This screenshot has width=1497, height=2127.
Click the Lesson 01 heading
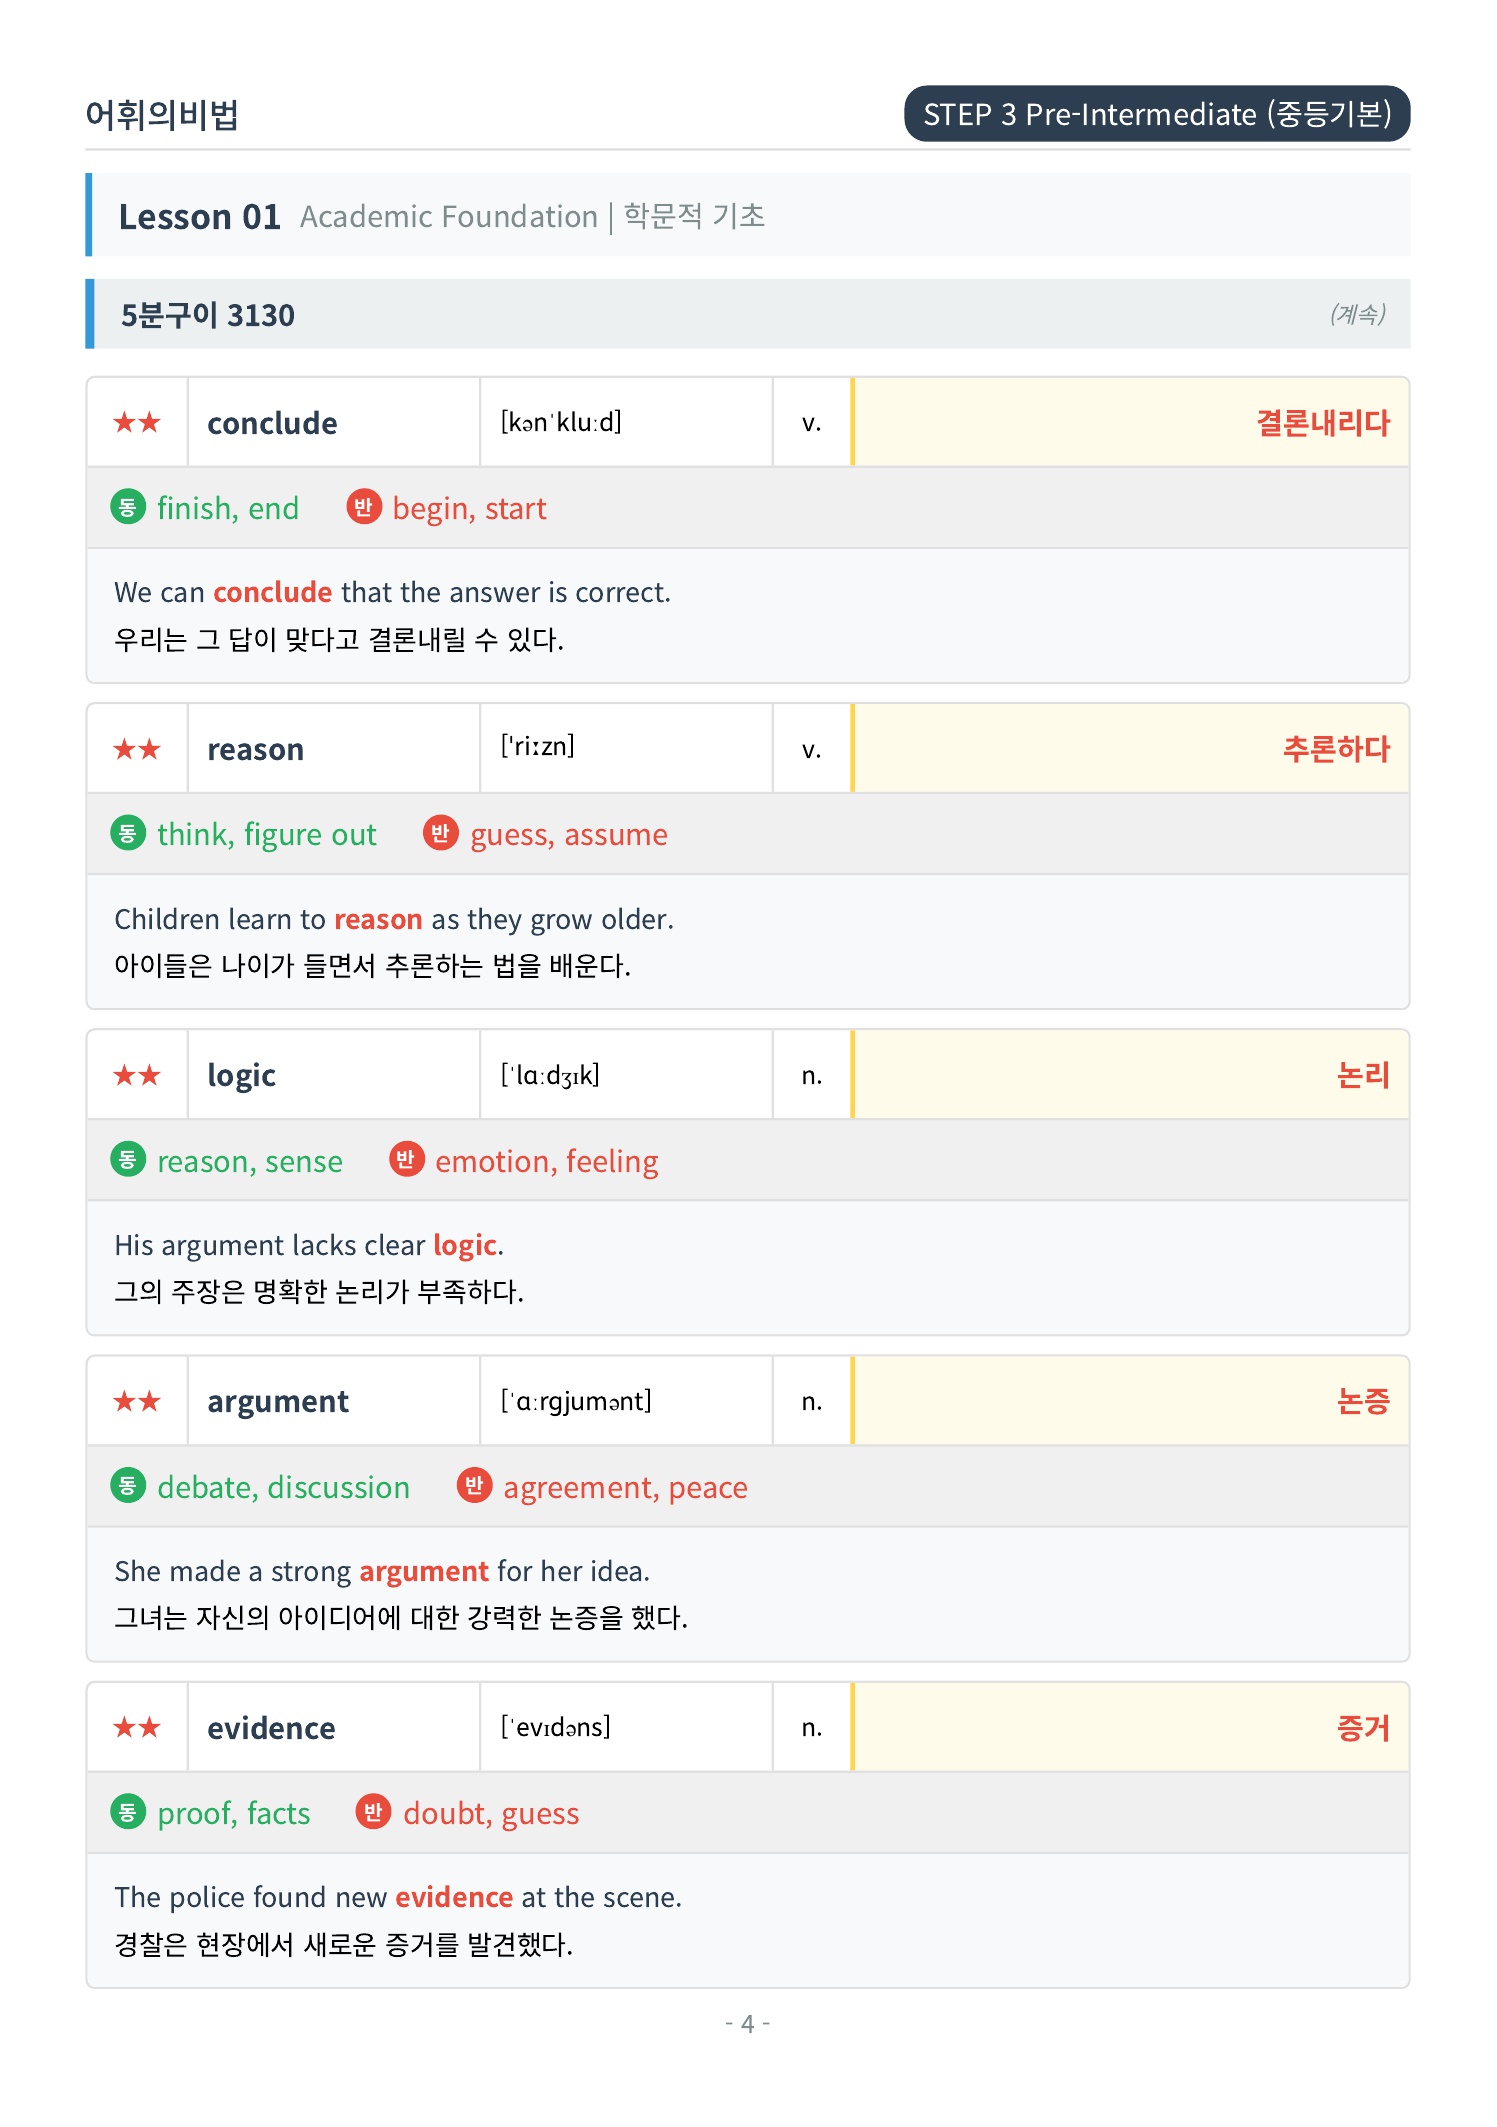coord(200,217)
